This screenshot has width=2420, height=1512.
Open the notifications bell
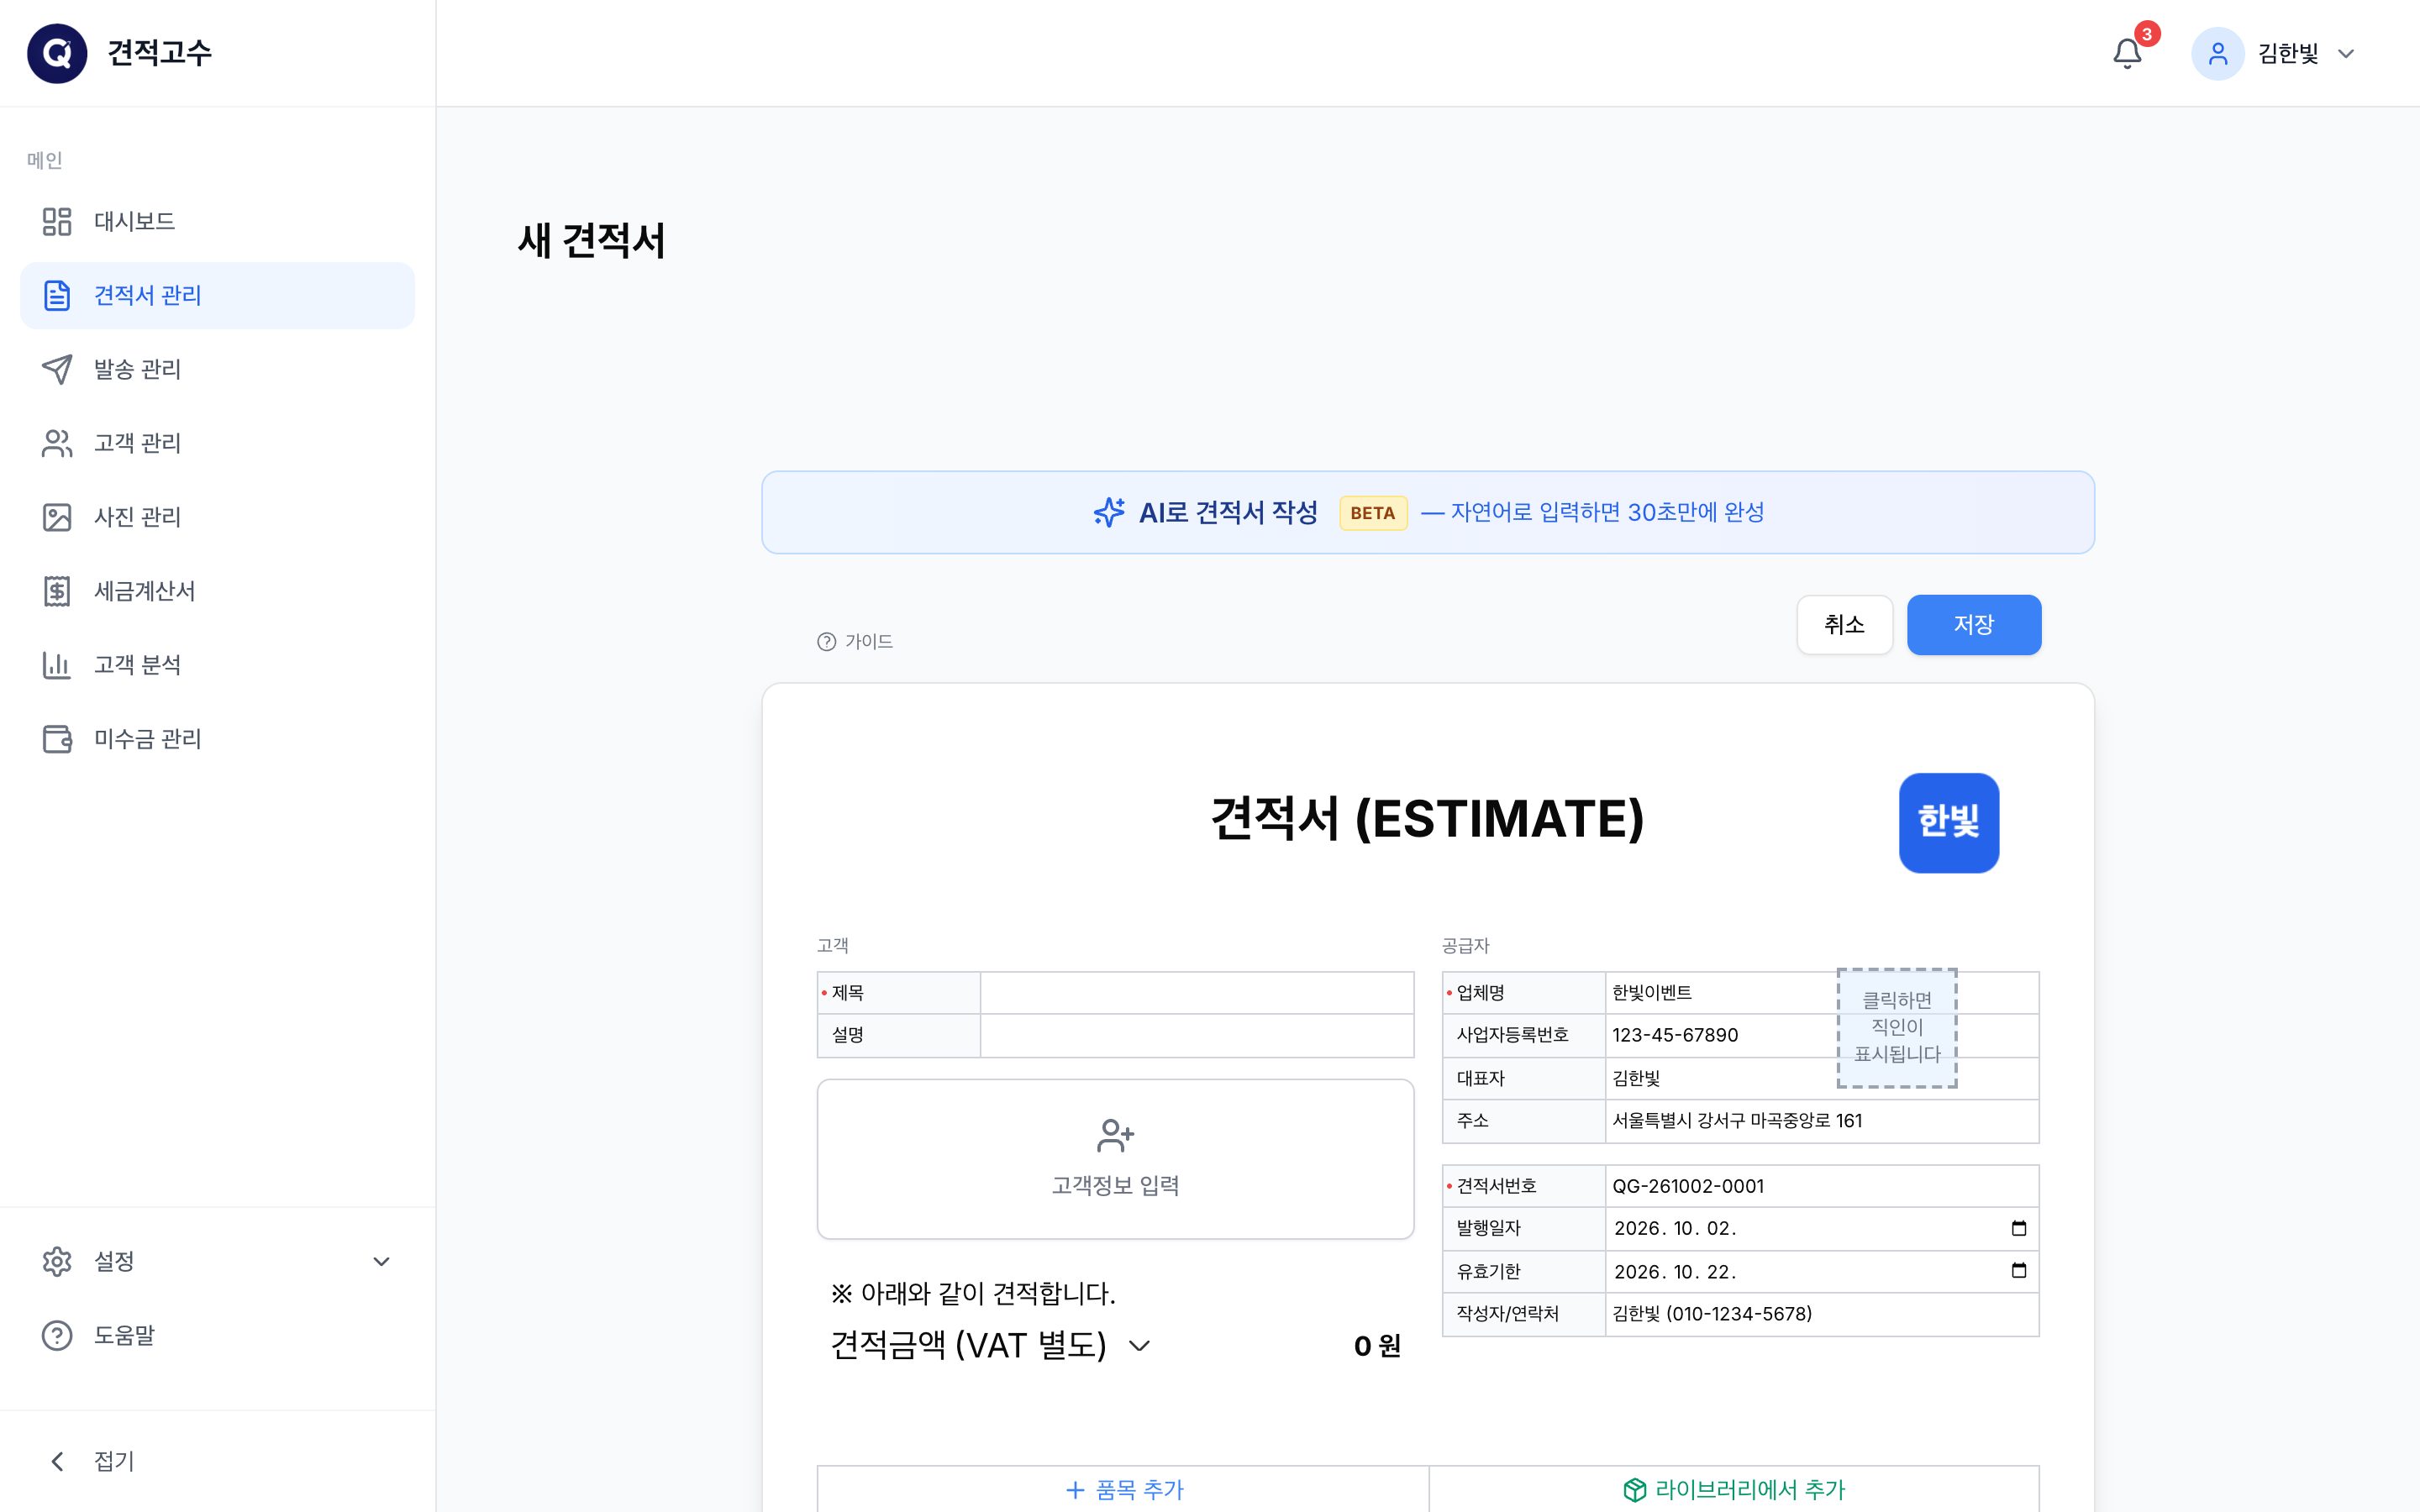tap(2127, 53)
